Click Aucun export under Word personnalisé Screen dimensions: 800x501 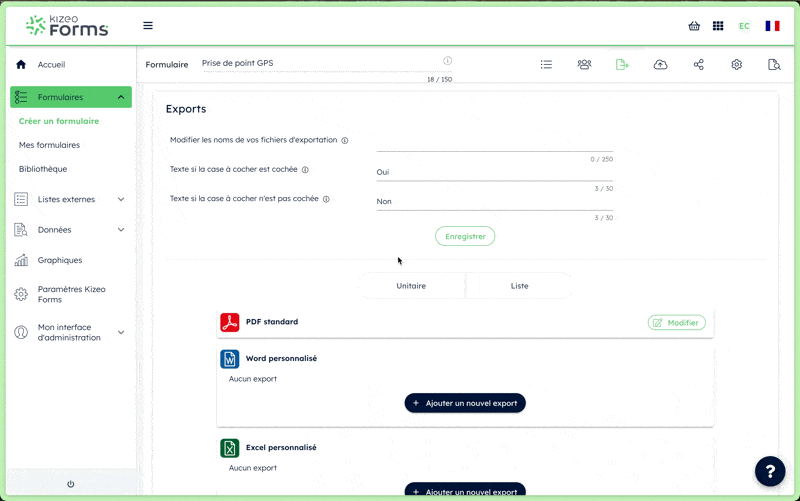(253, 379)
